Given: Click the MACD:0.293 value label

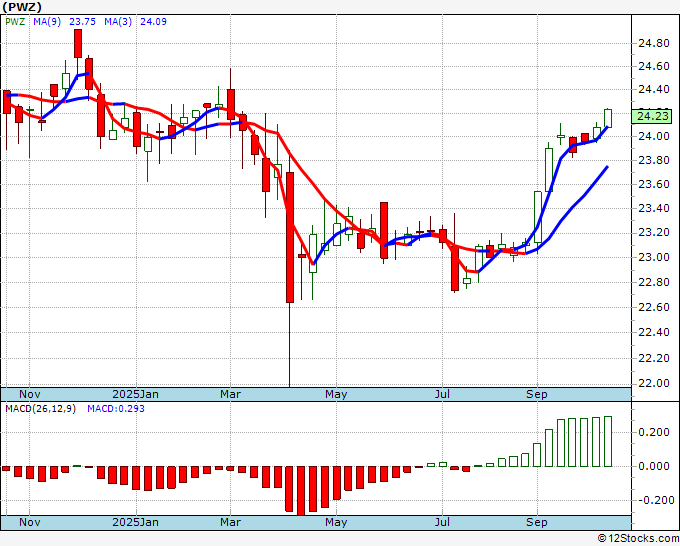Looking at the screenshot, I should pyautogui.click(x=116, y=409).
